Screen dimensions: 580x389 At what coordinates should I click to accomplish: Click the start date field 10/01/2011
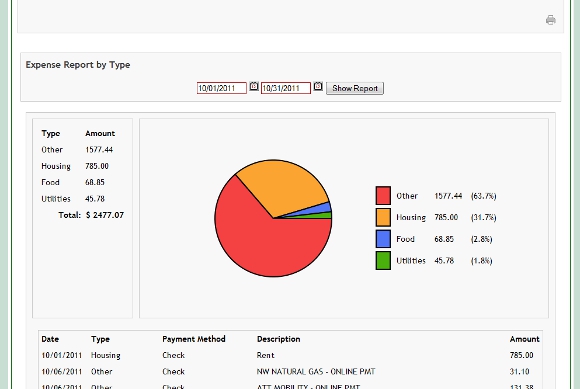(x=222, y=88)
